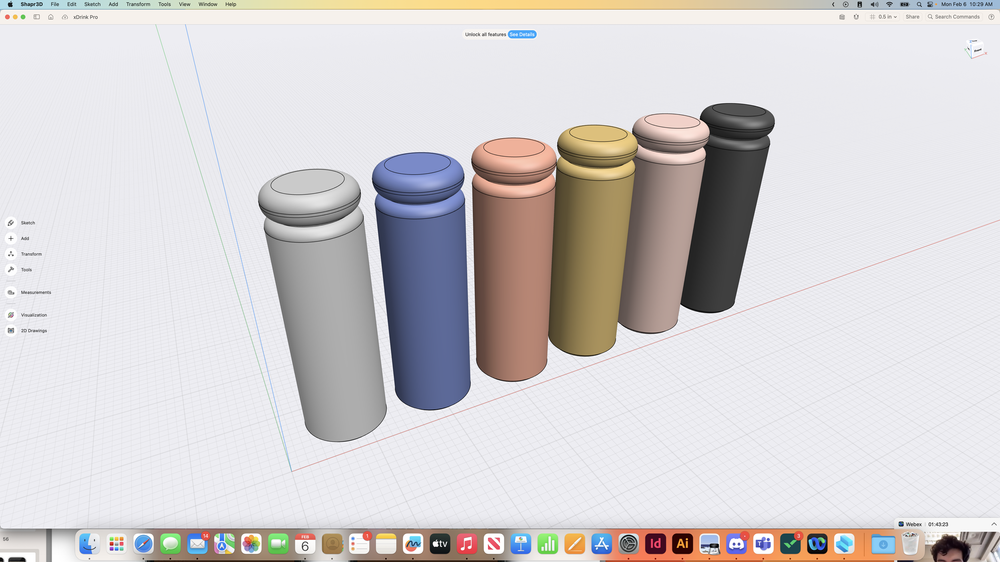Open System Preferences from the dock
Image resolution: width=1000 pixels, height=562 pixels.
coord(629,544)
